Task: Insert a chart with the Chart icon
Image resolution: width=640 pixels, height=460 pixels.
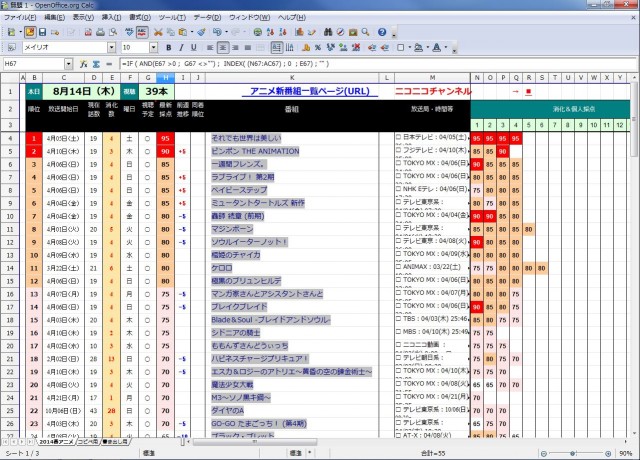Action: tap(299, 32)
